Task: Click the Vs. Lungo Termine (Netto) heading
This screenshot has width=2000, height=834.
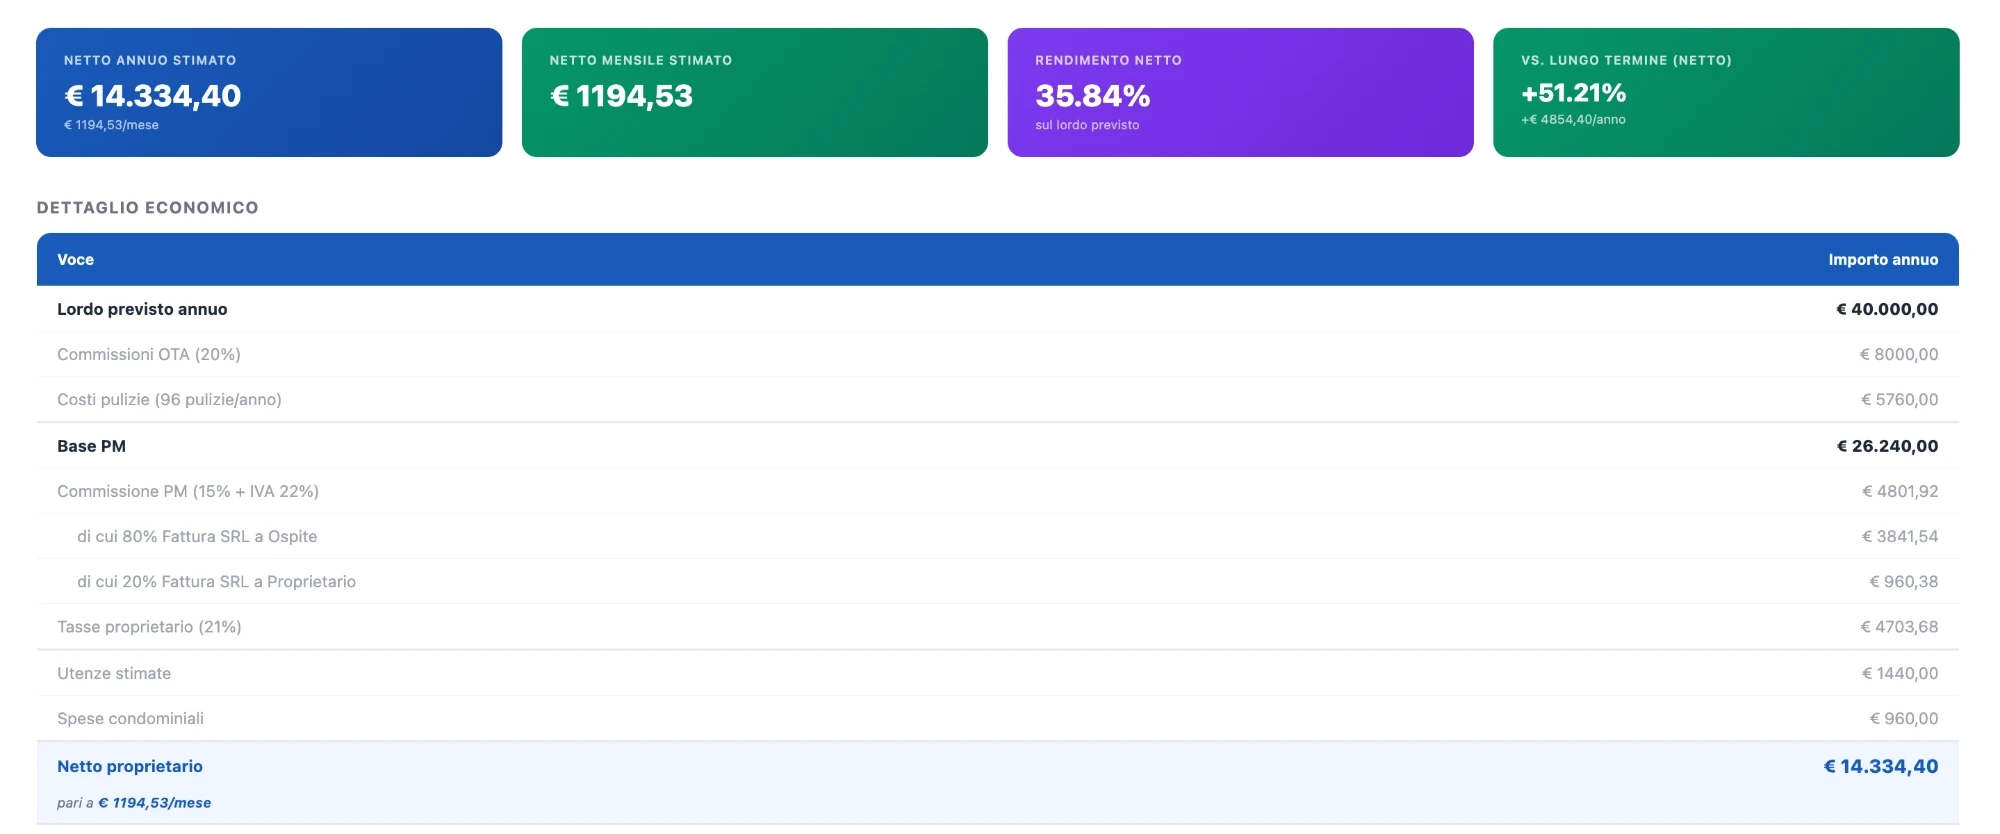Action: click(1626, 60)
